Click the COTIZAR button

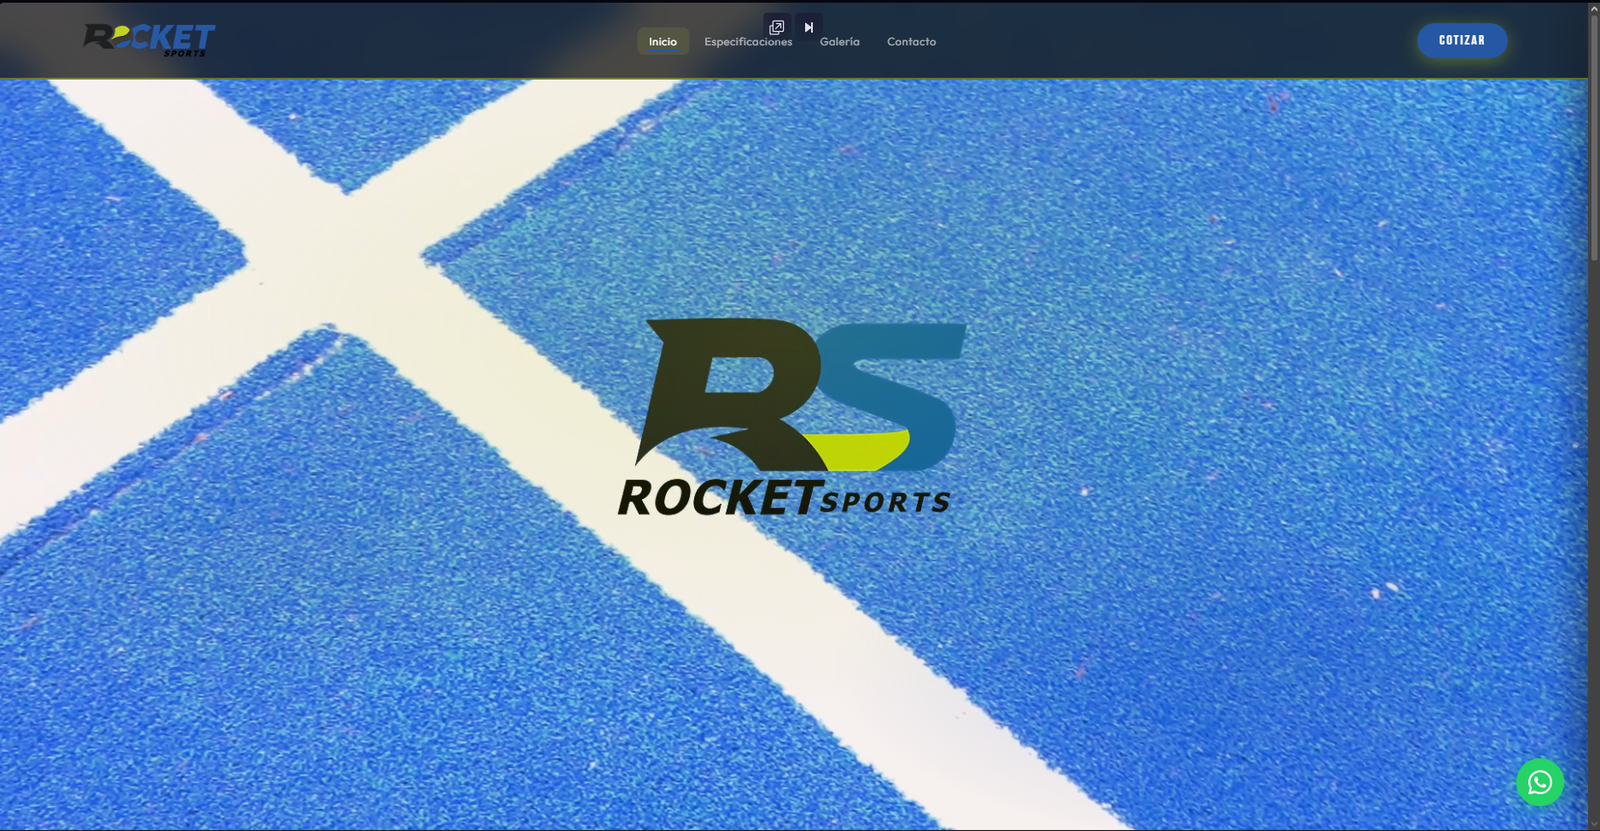coord(1462,40)
